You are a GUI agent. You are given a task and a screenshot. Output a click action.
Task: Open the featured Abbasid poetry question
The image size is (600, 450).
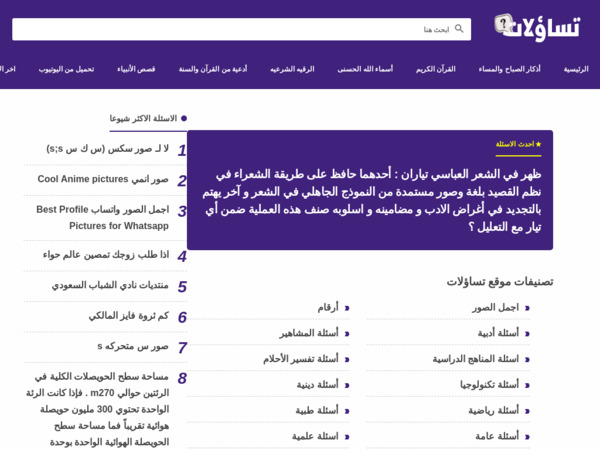point(372,201)
